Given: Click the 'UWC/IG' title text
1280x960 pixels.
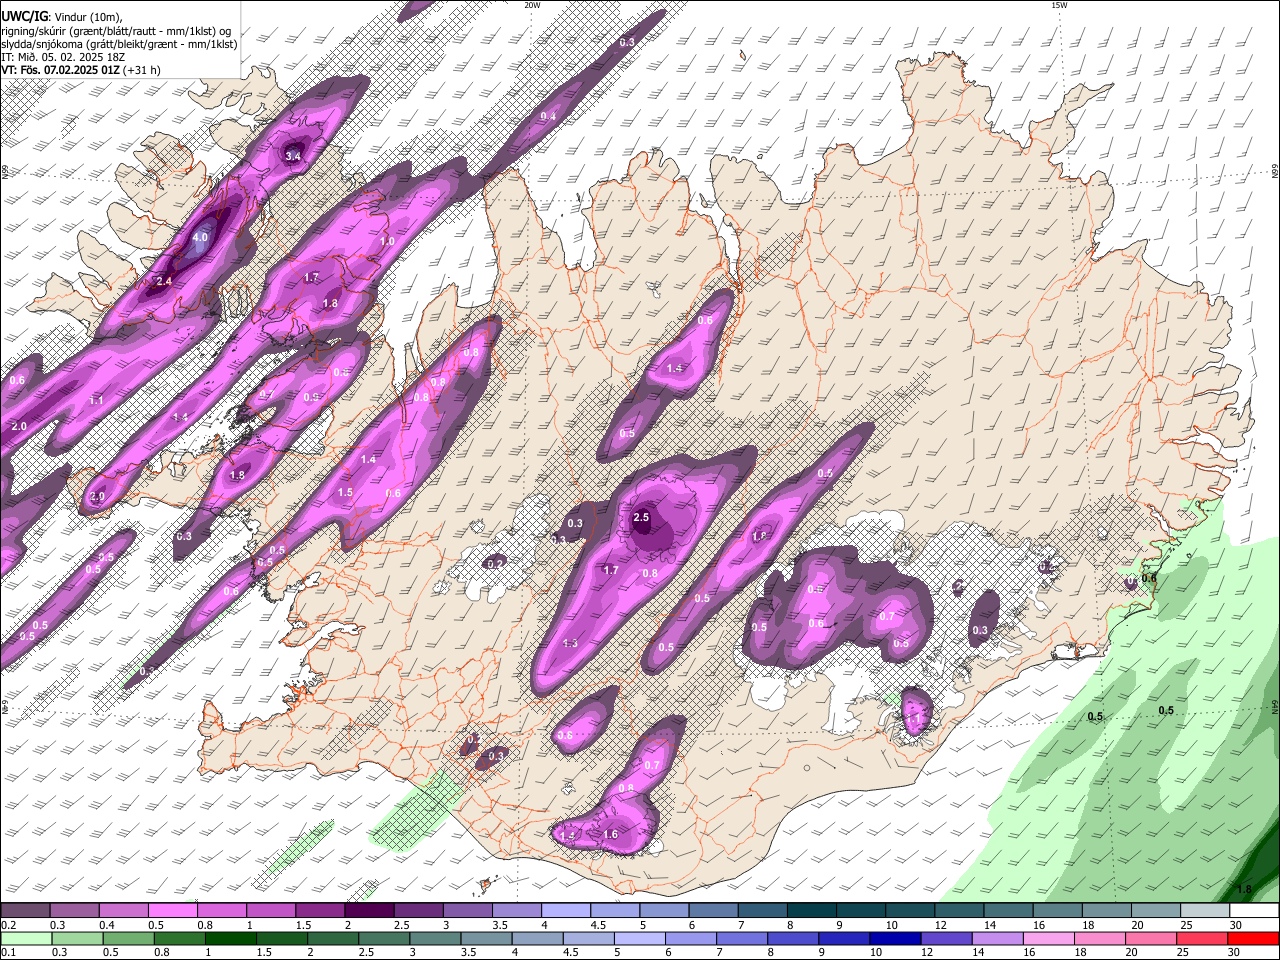Looking at the screenshot, I should pos(24,17).
